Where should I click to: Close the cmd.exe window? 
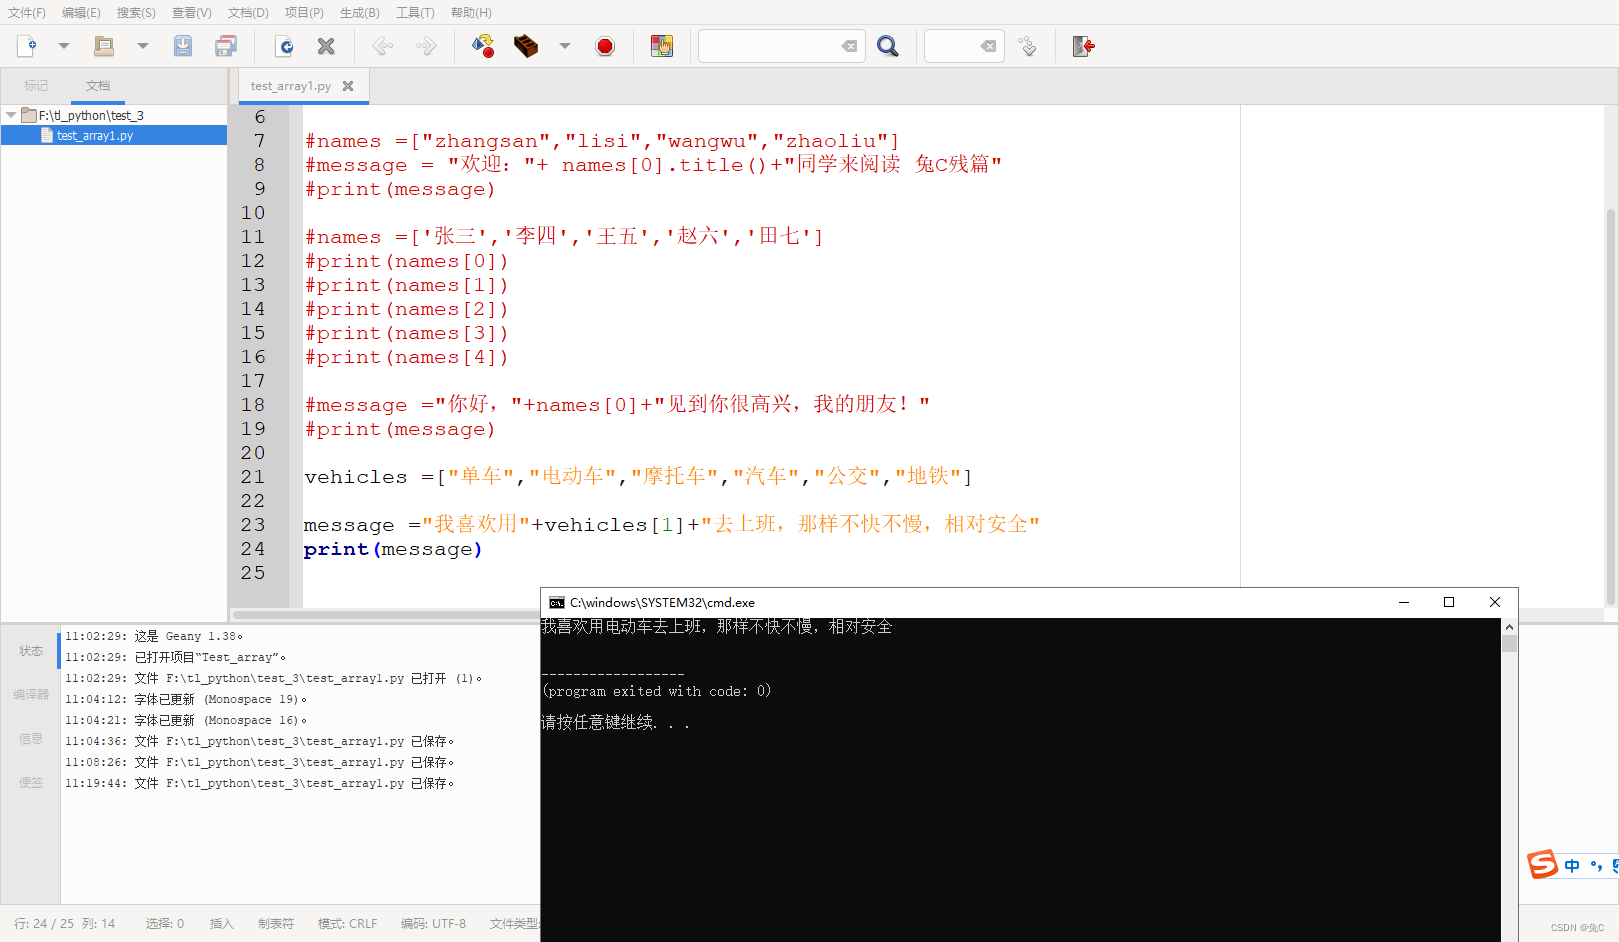(1495, 602)
